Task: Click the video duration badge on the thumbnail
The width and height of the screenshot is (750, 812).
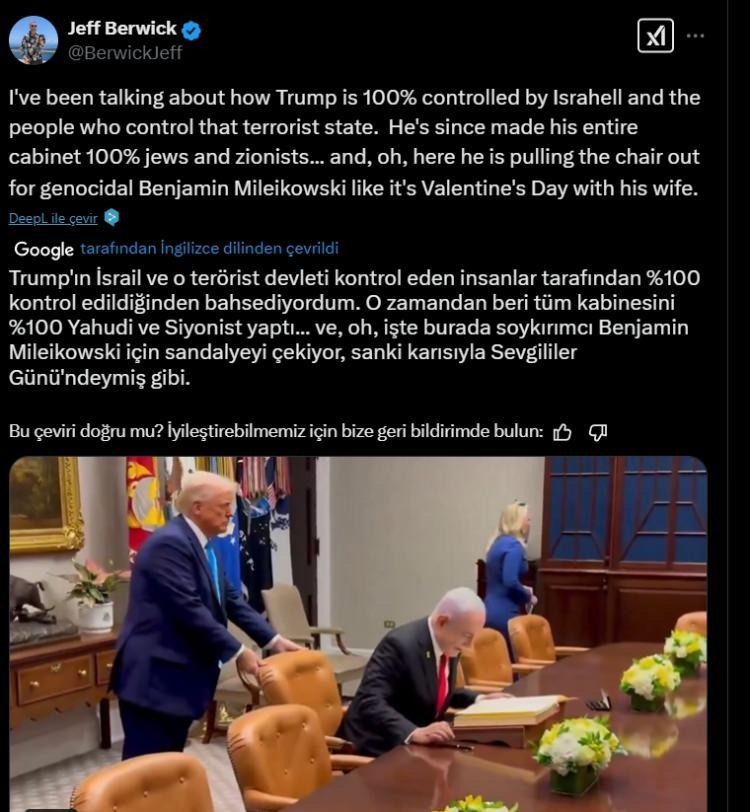Action: click(x=51, y=809)
